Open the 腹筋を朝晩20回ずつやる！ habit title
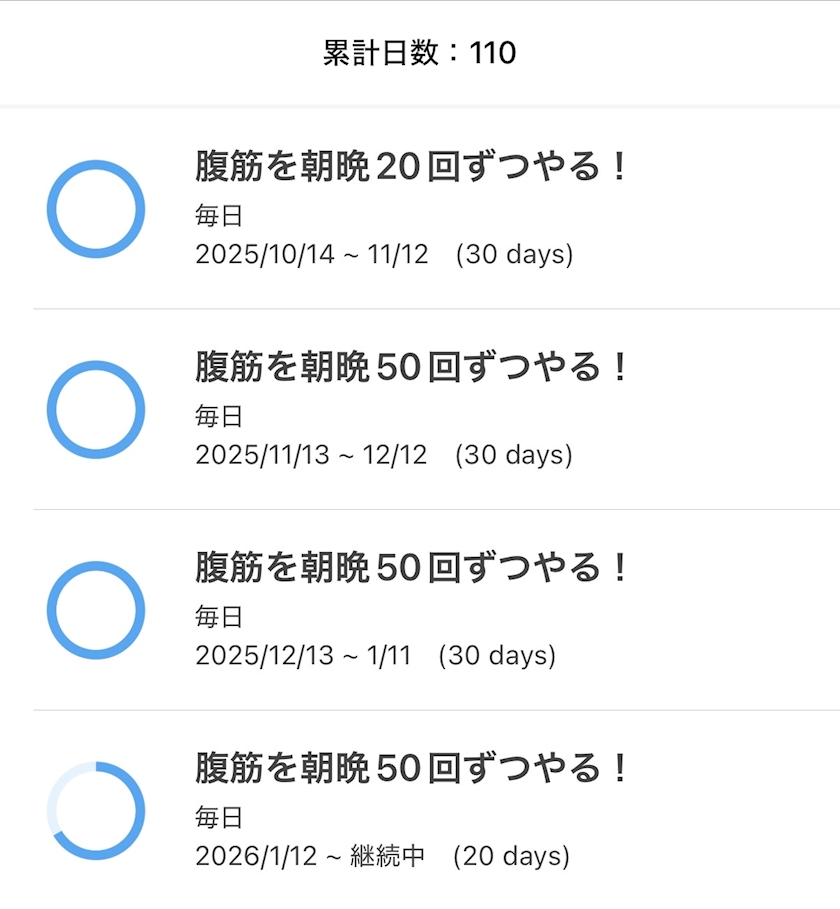This screenshot has height=909, width=840. [x=411, y=167]
